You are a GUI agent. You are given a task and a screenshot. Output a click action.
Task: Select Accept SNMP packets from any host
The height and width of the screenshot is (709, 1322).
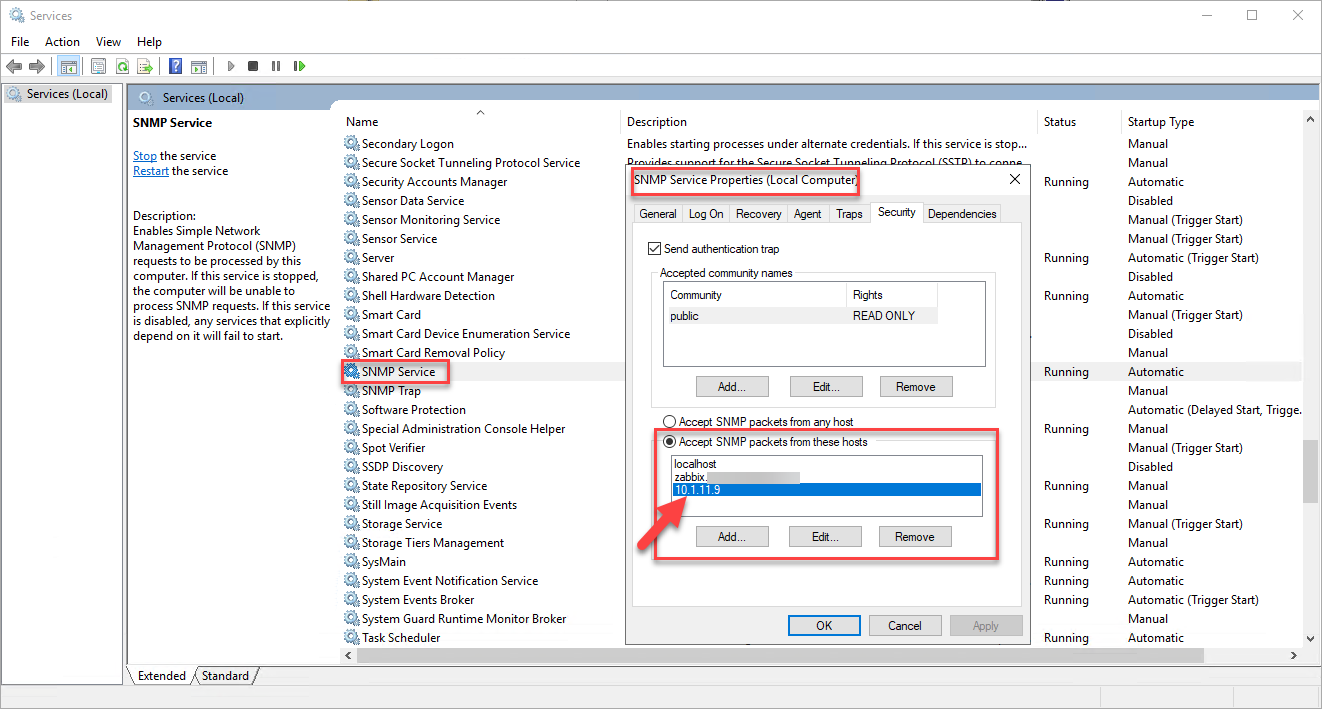[670, 421]
